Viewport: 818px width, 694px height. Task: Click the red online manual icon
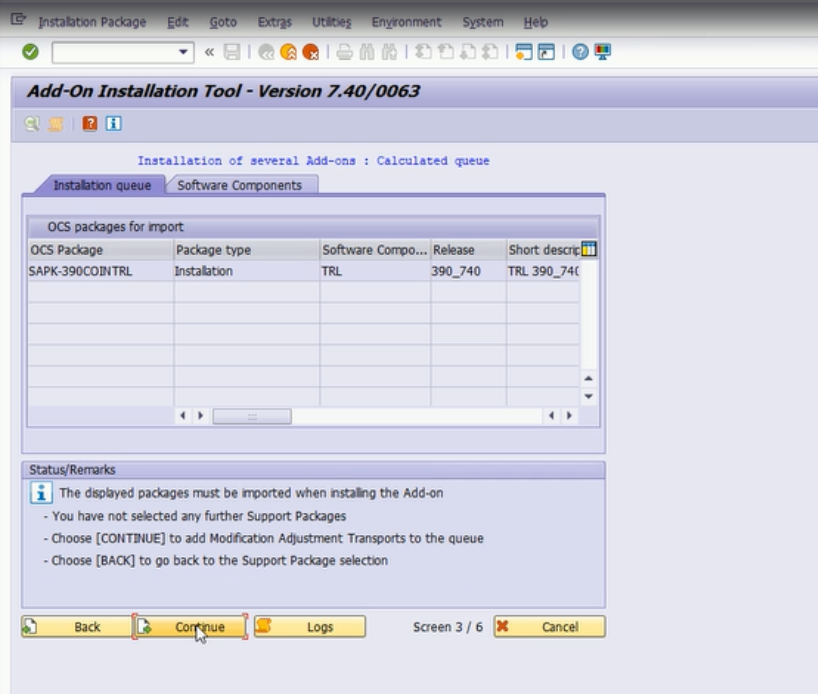tap(90, 124)
